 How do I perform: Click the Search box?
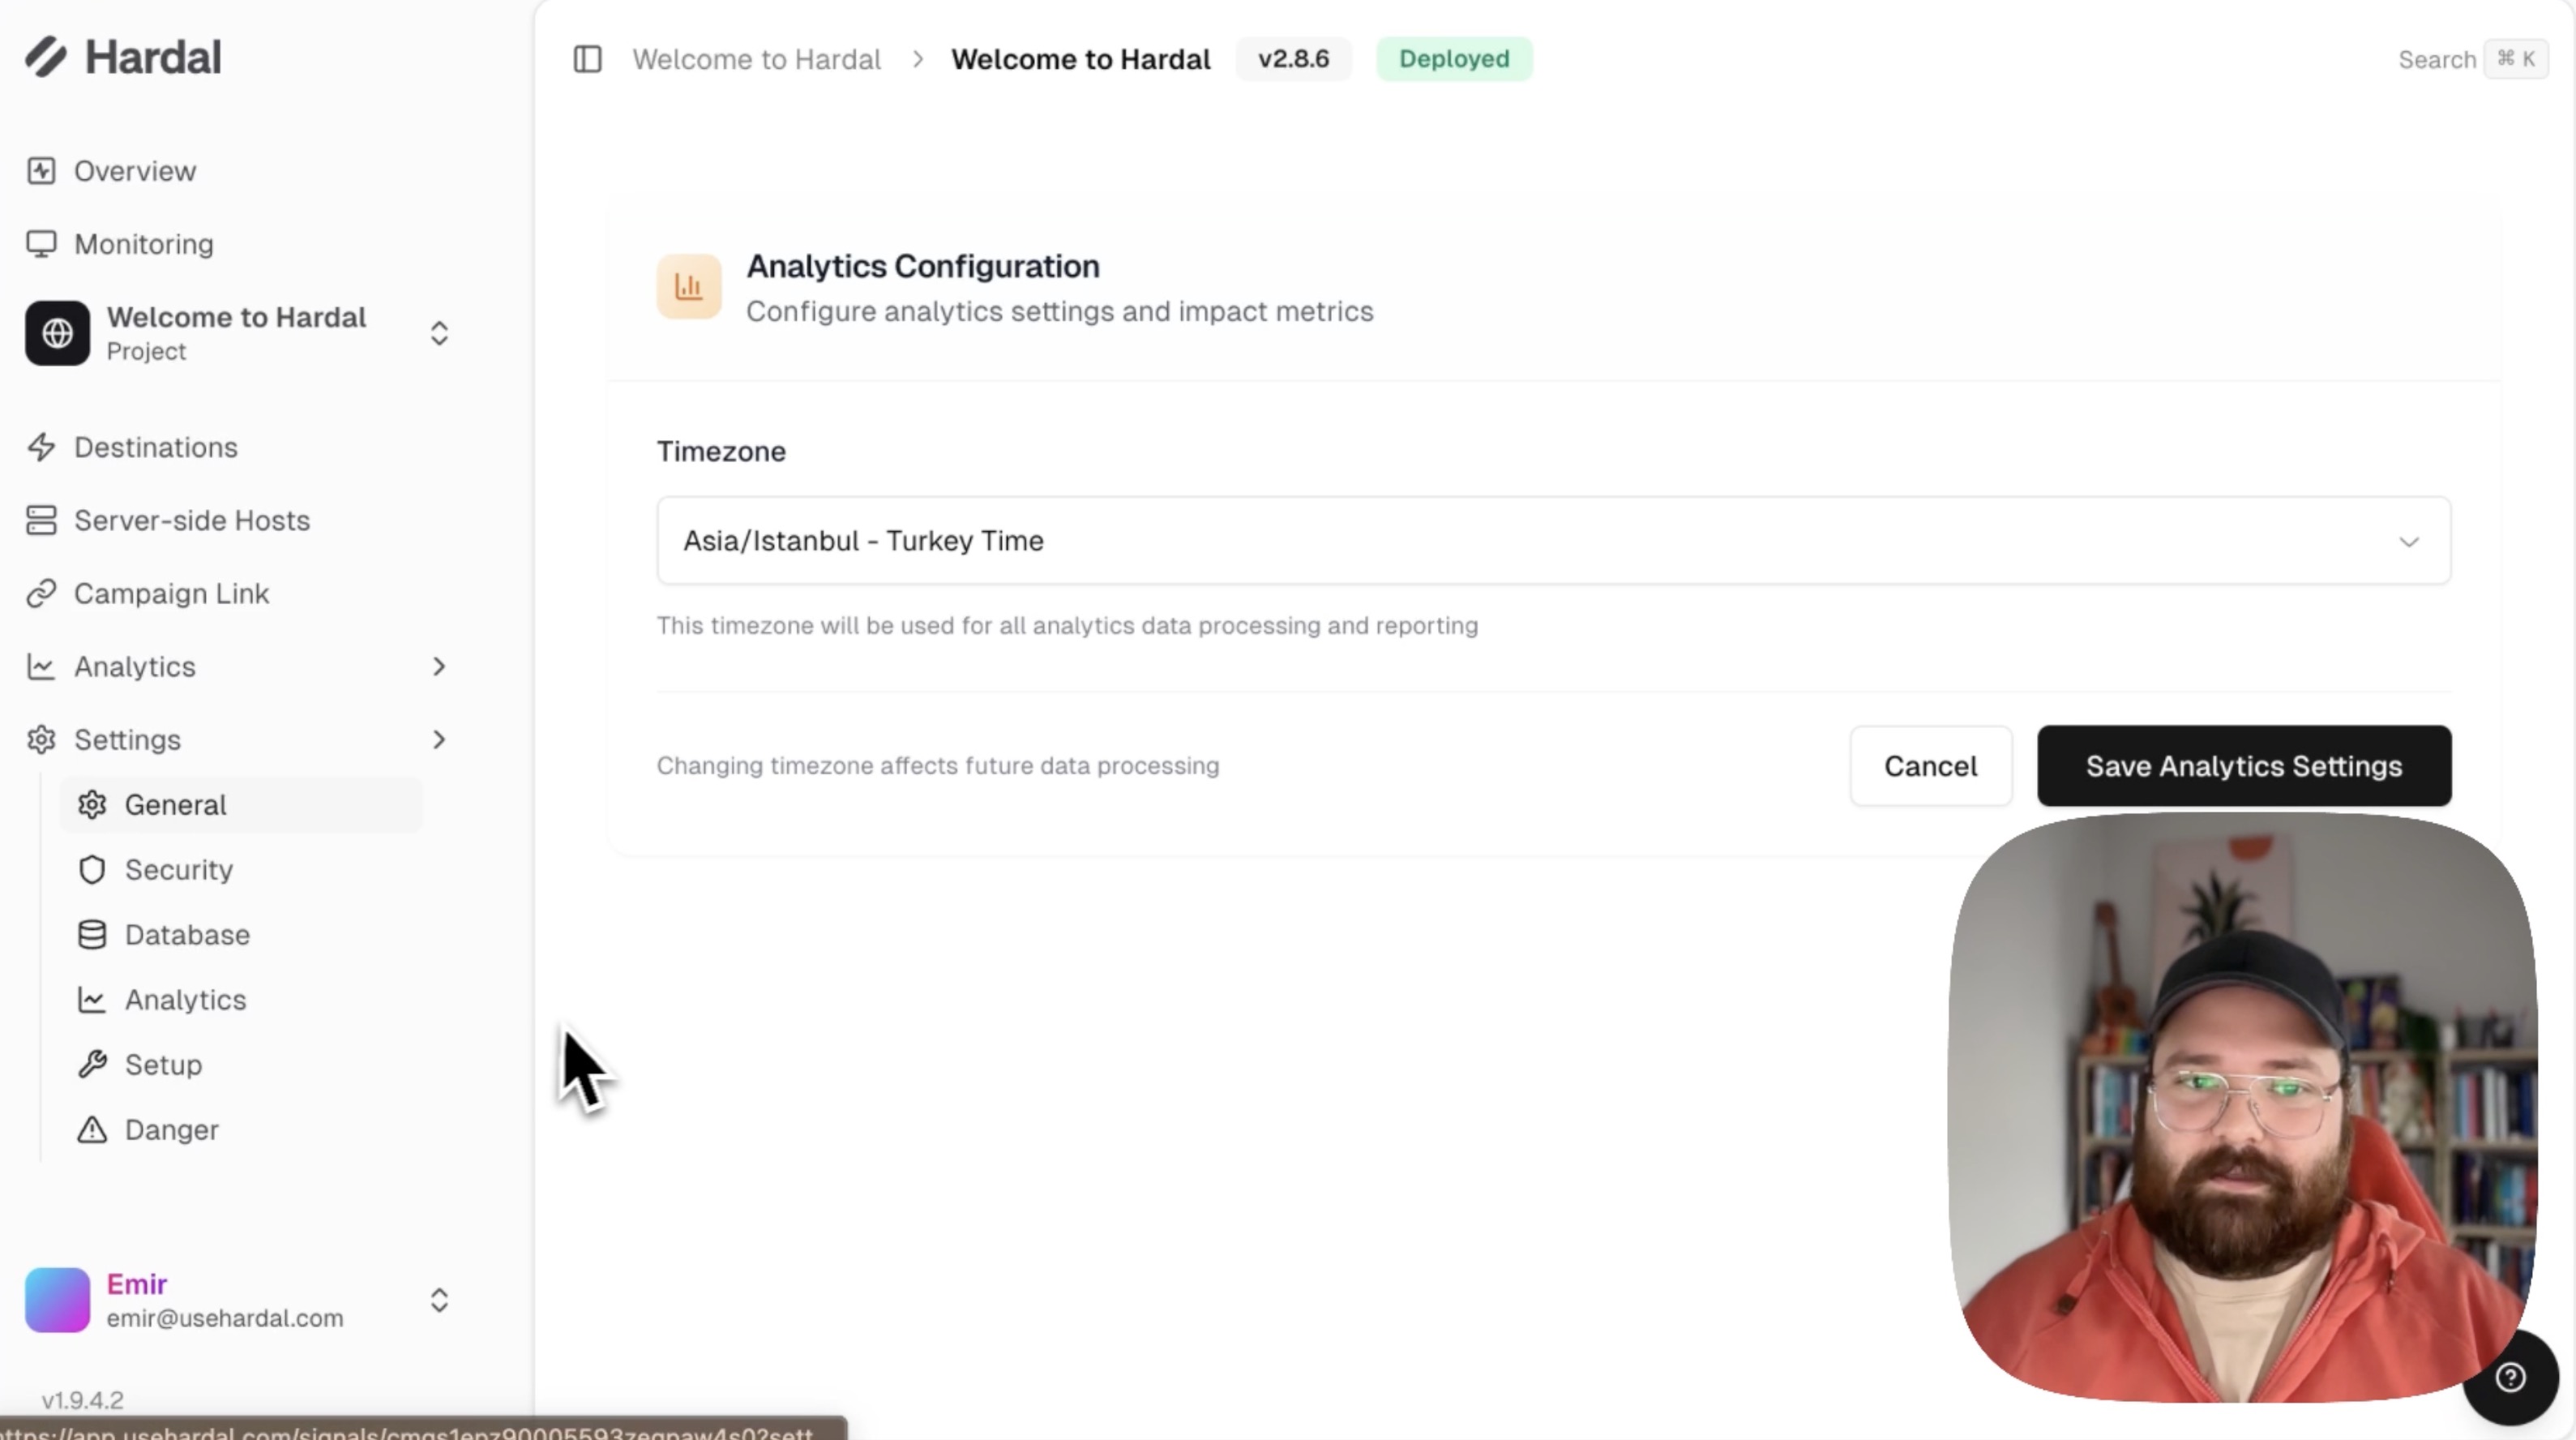tap(2471, 59)
